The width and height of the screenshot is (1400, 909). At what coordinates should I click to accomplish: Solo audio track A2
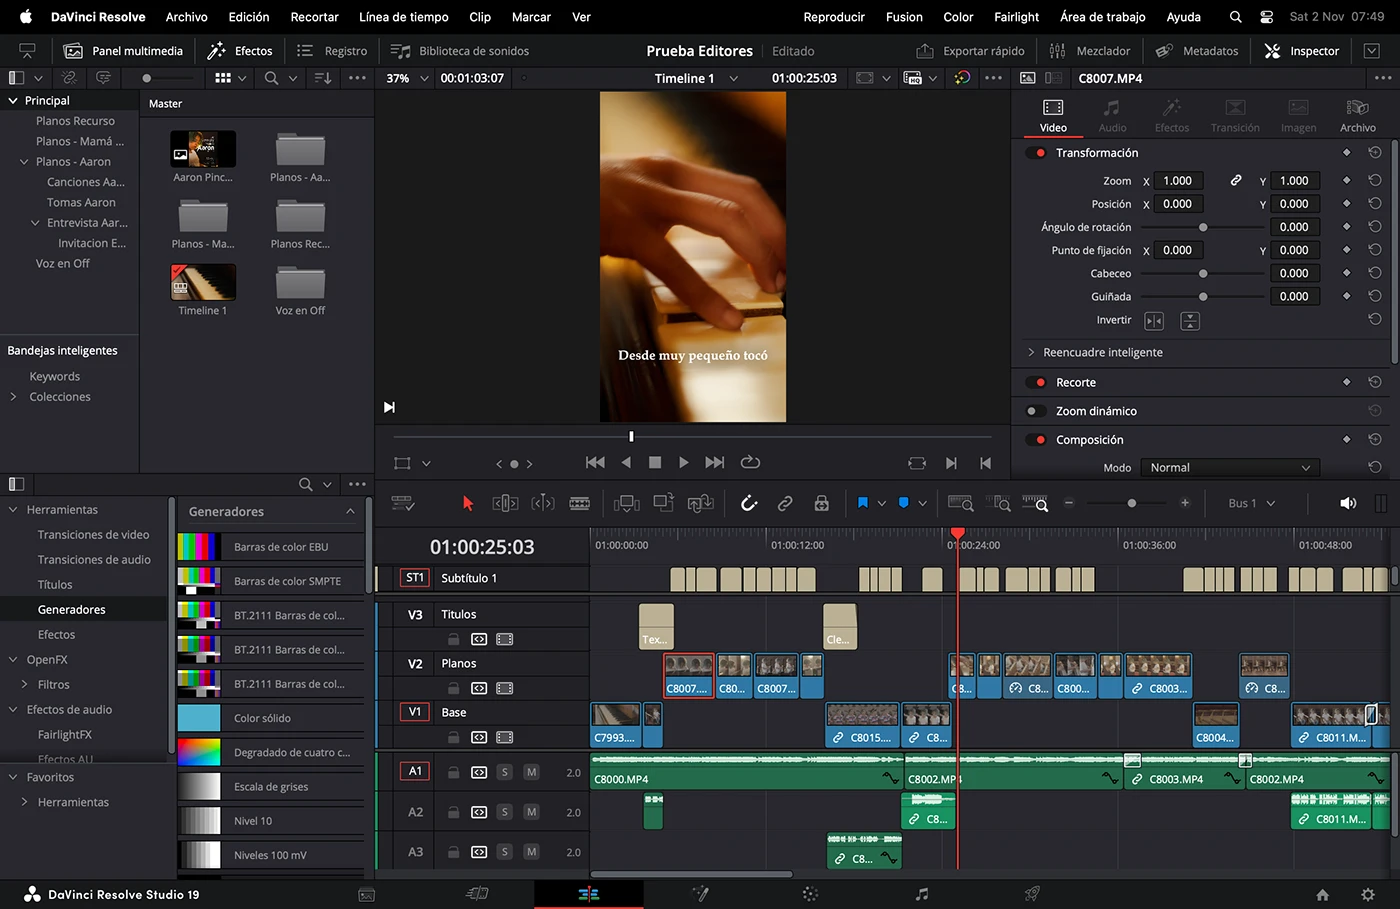tap(505, 812)
